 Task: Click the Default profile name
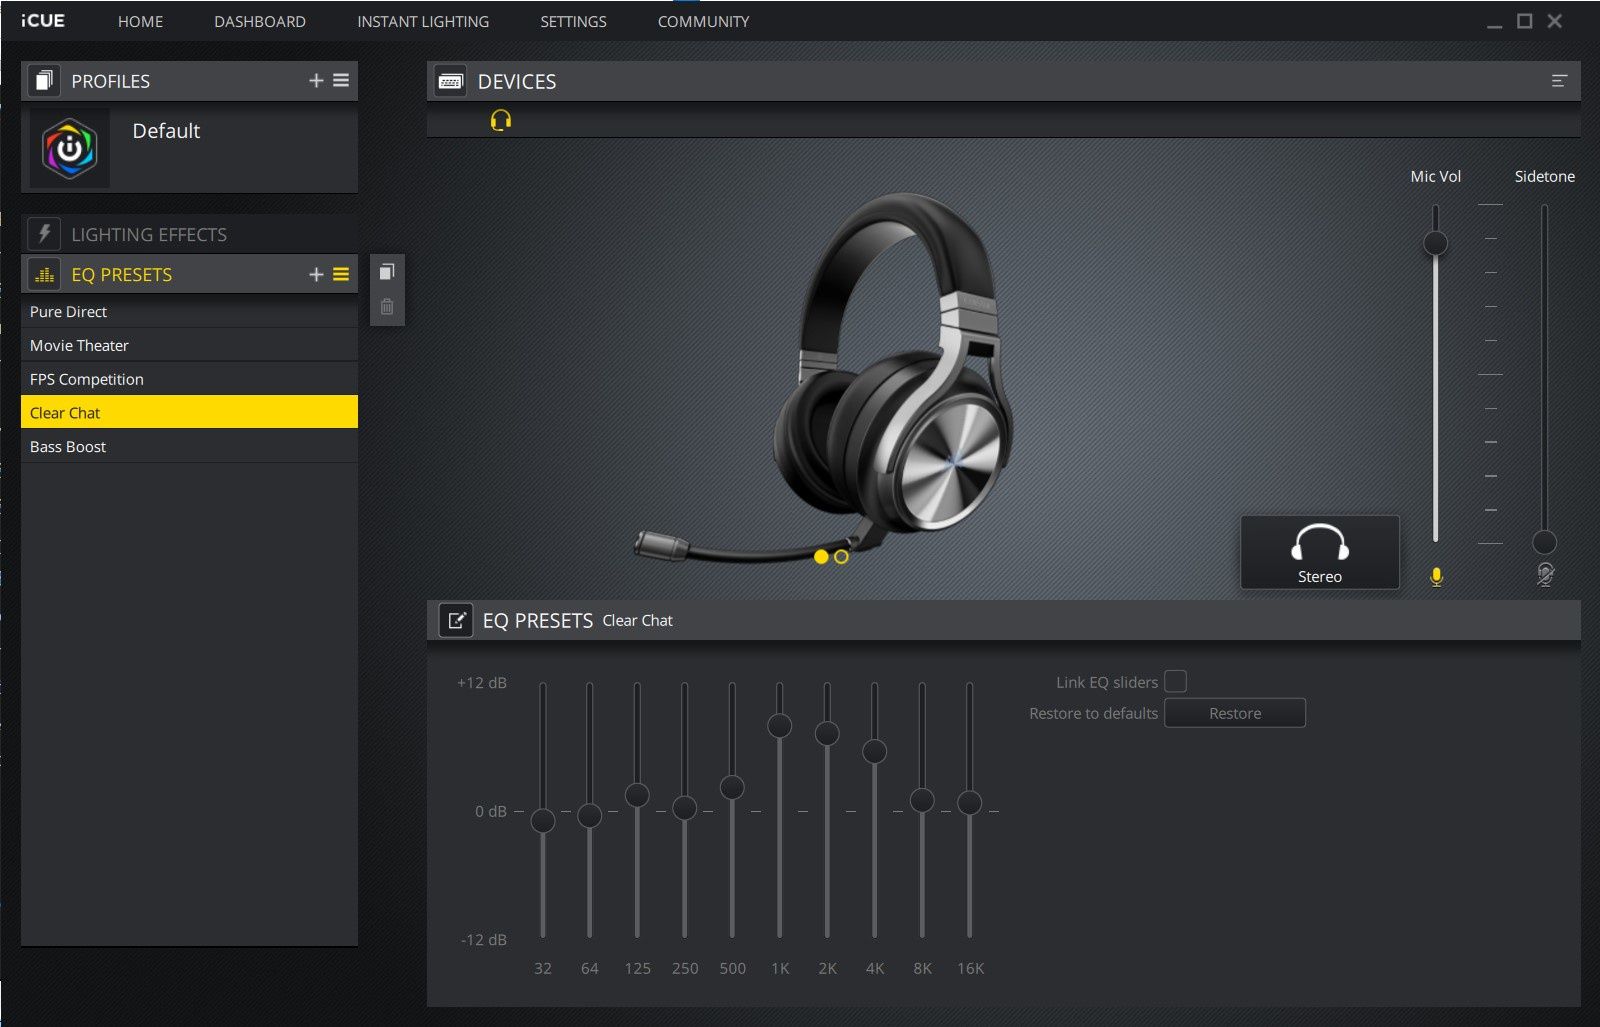click(x=166, y=131)
